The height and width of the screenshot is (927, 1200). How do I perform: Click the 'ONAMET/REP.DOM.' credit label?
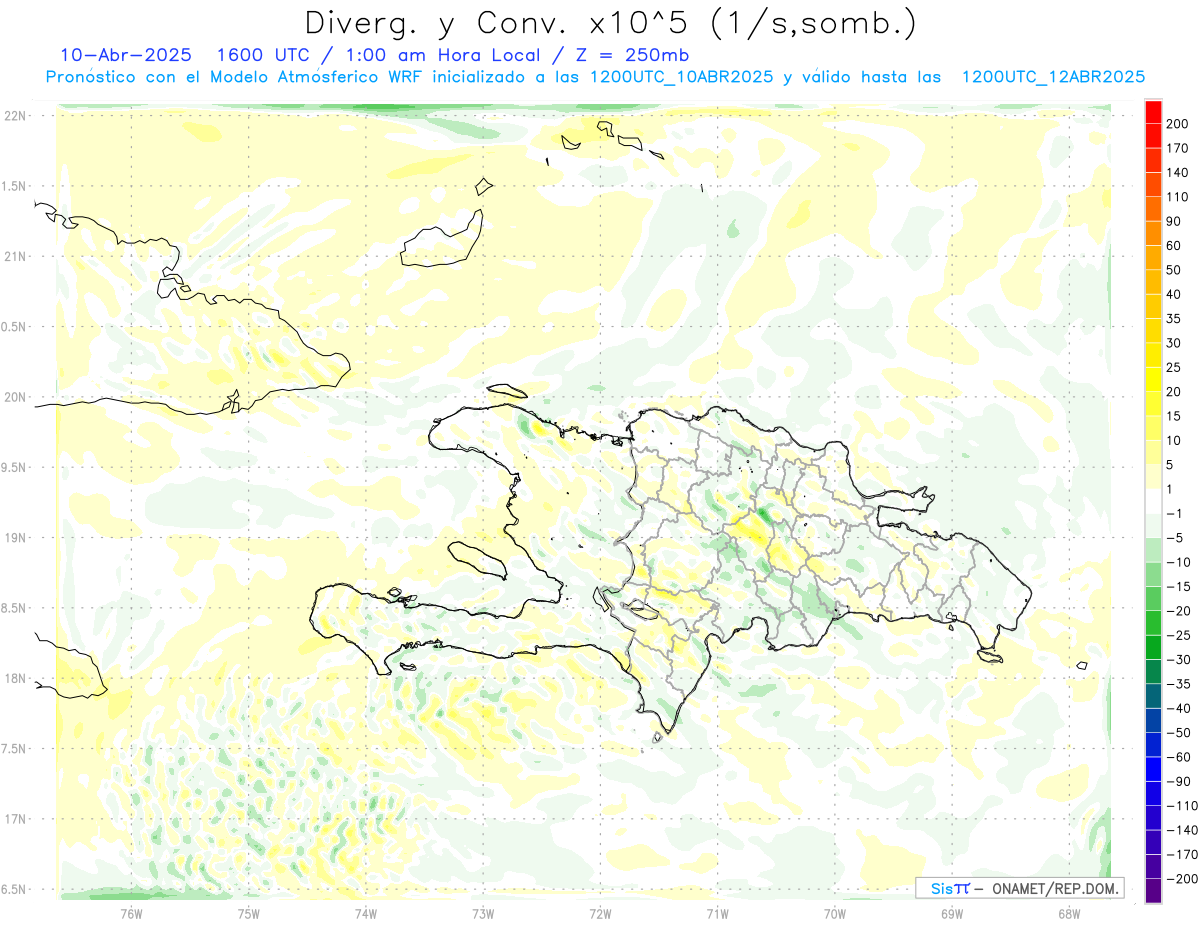(1054, 888)
